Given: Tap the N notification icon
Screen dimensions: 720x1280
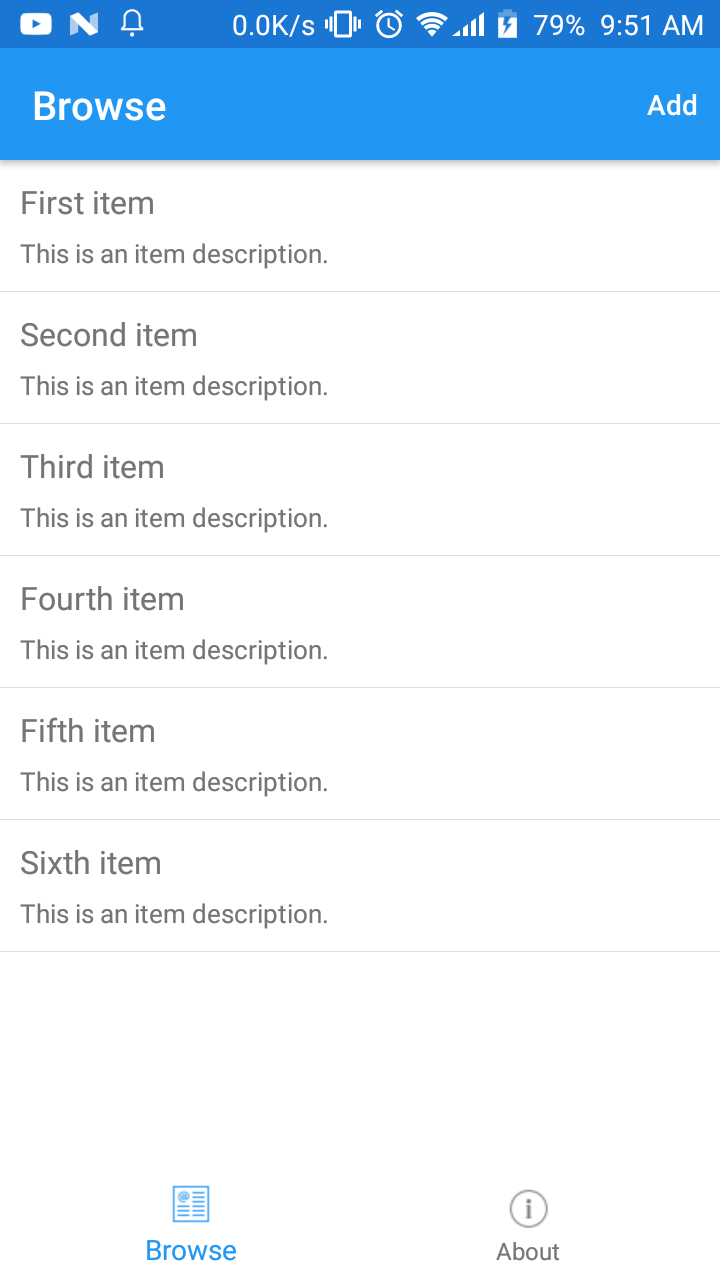Looking at the screenshot, I should [x=84, y=24].
